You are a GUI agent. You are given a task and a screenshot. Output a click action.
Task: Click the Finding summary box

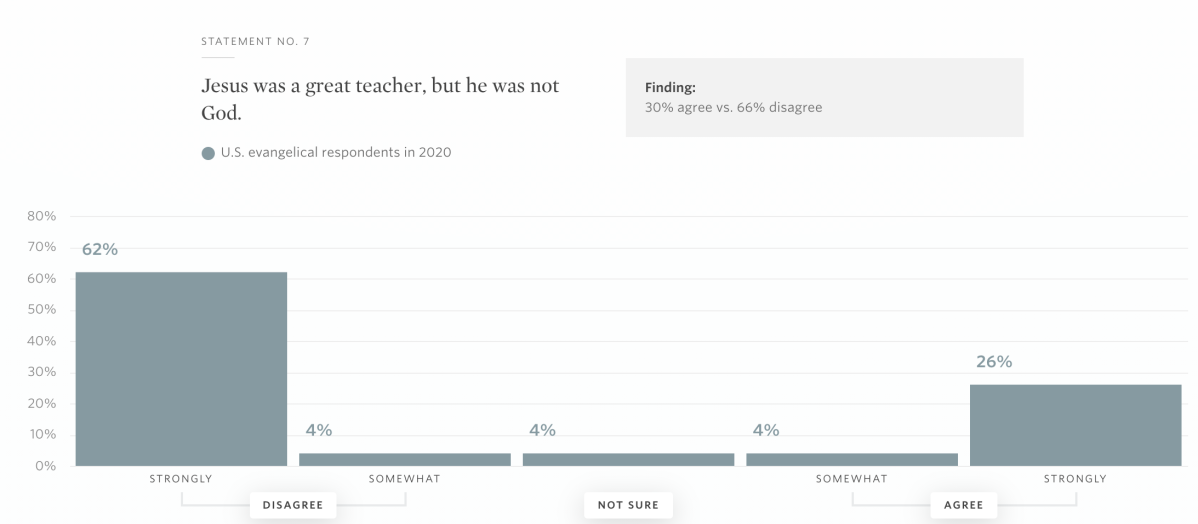coord(824,98)
